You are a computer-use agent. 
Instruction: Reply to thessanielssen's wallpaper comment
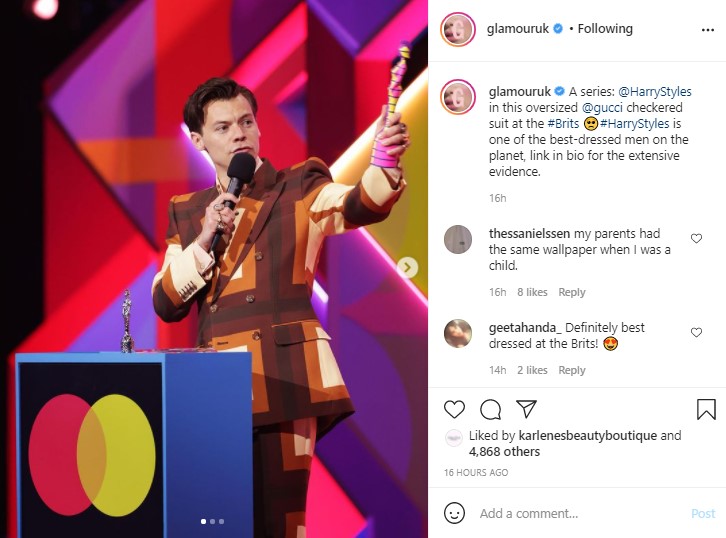point(572,292)
